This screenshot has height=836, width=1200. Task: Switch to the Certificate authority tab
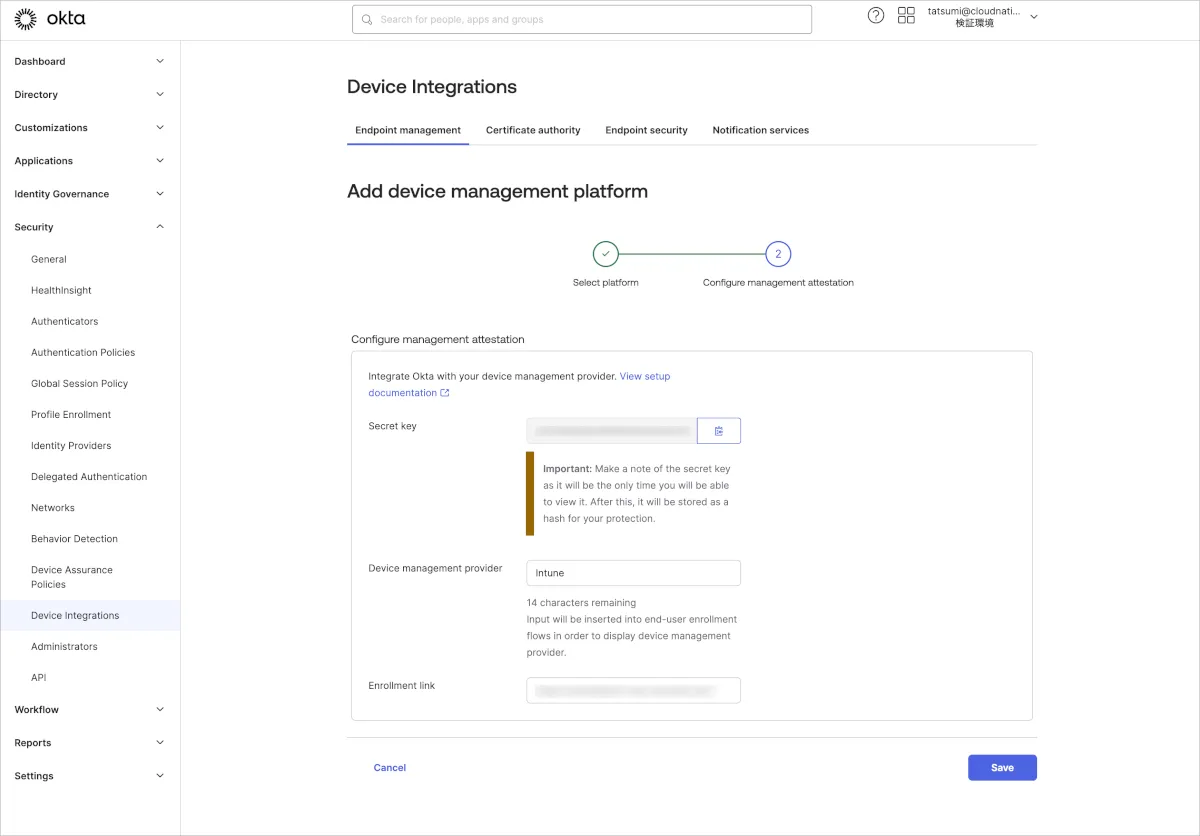pyautogui.click(x=533, y=130)
